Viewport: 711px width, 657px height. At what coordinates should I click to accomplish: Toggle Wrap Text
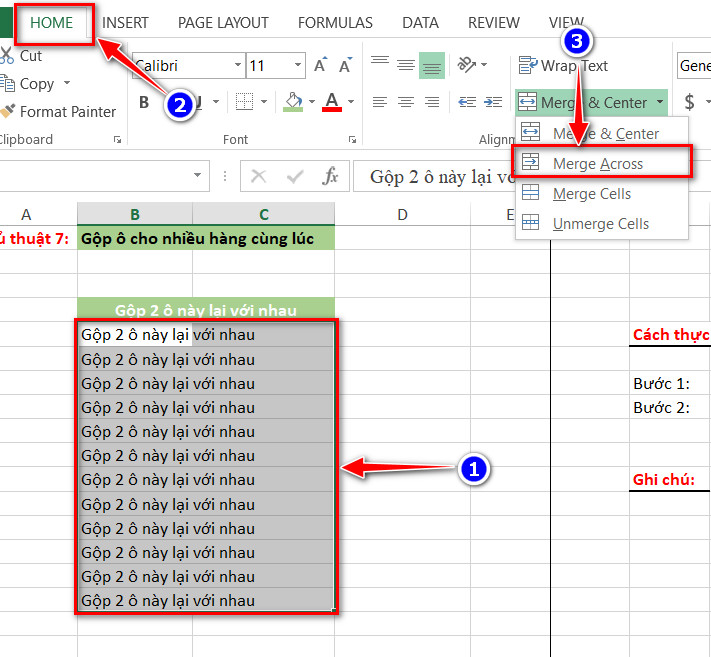pyautogui.click(x=563, y=66)
